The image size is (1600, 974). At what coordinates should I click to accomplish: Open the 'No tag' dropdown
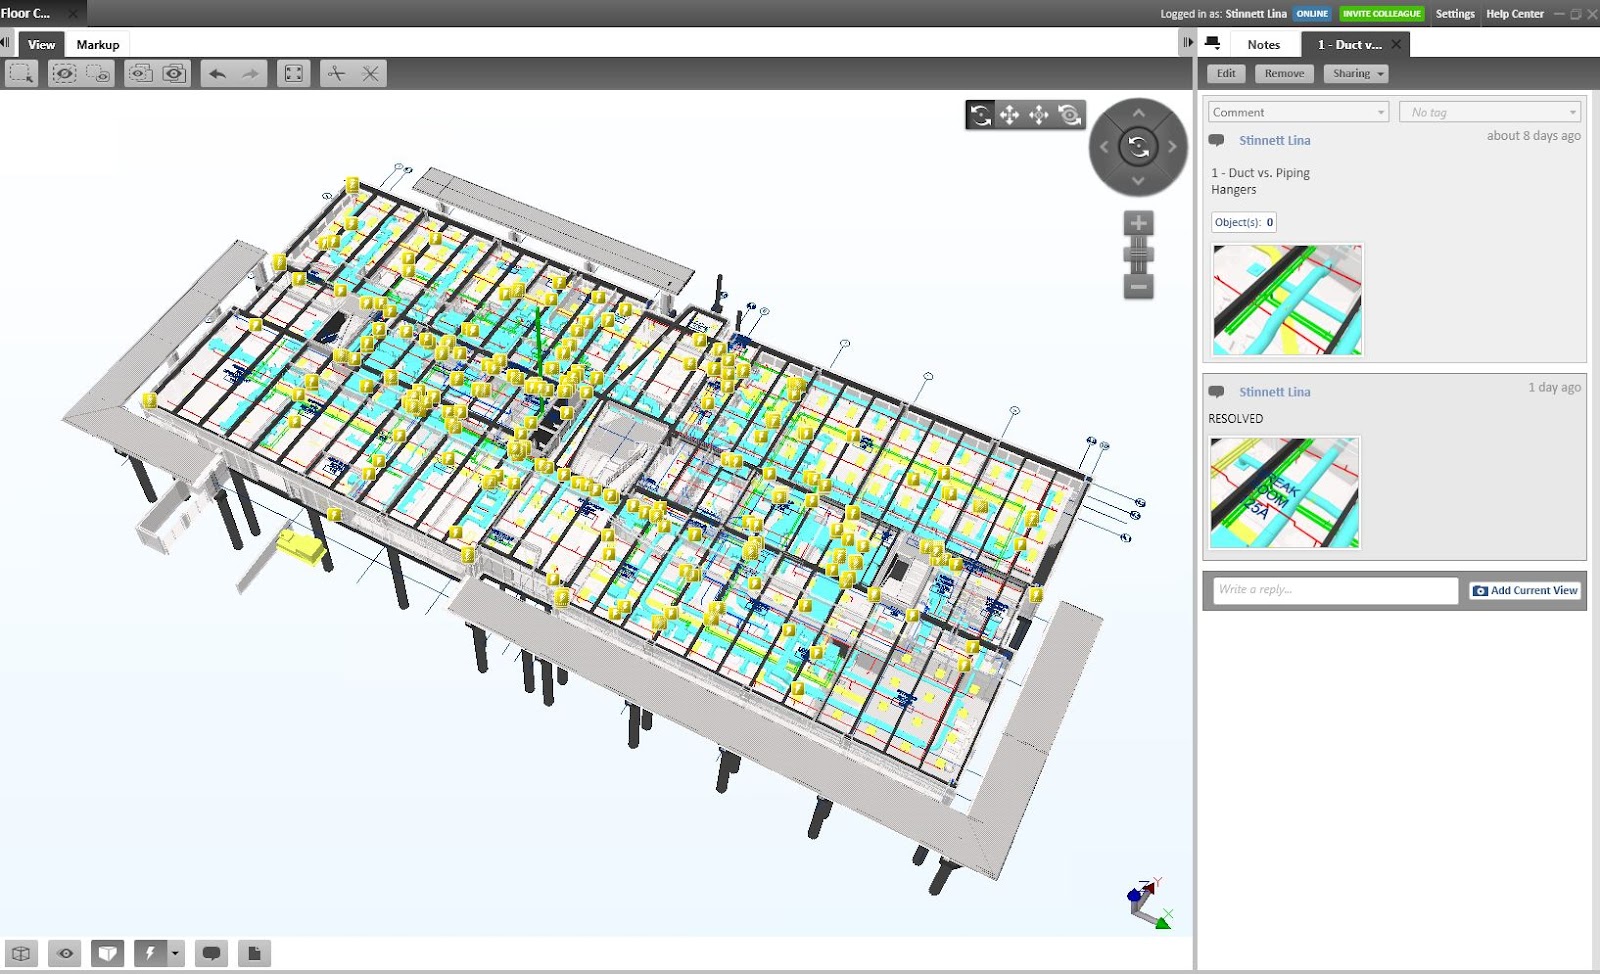point(1490,112)
